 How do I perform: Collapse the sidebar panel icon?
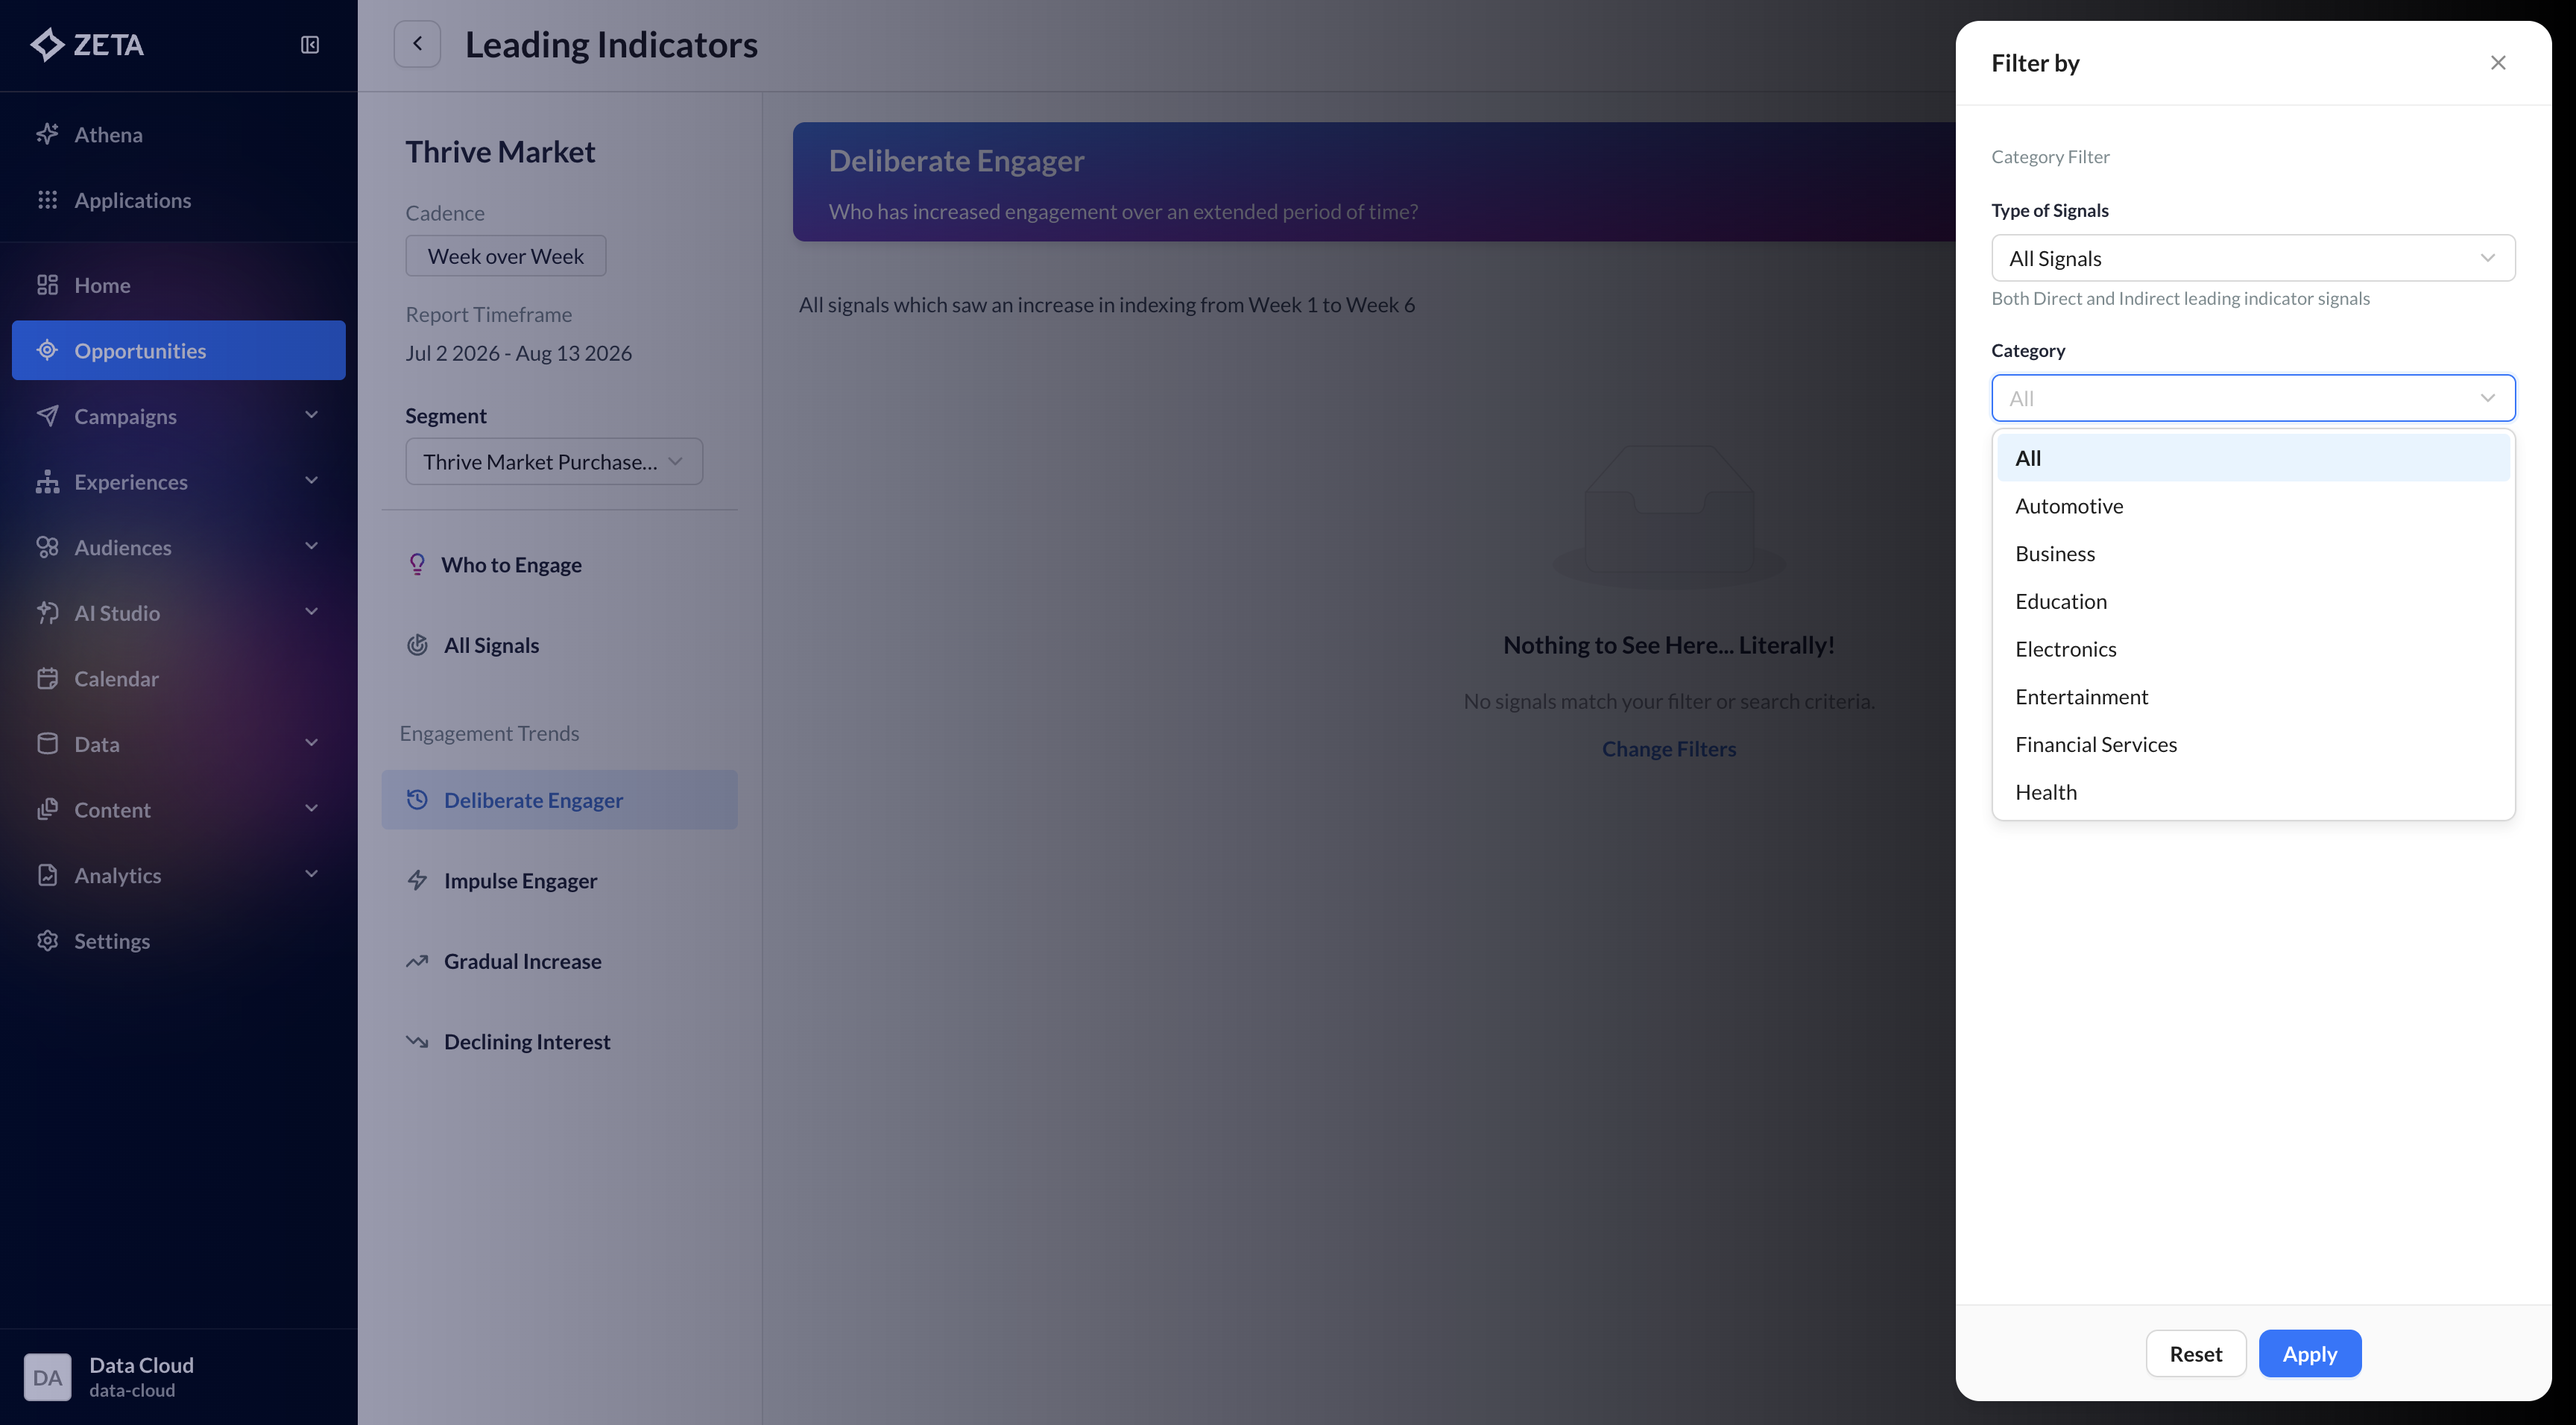tap(310, 45)
